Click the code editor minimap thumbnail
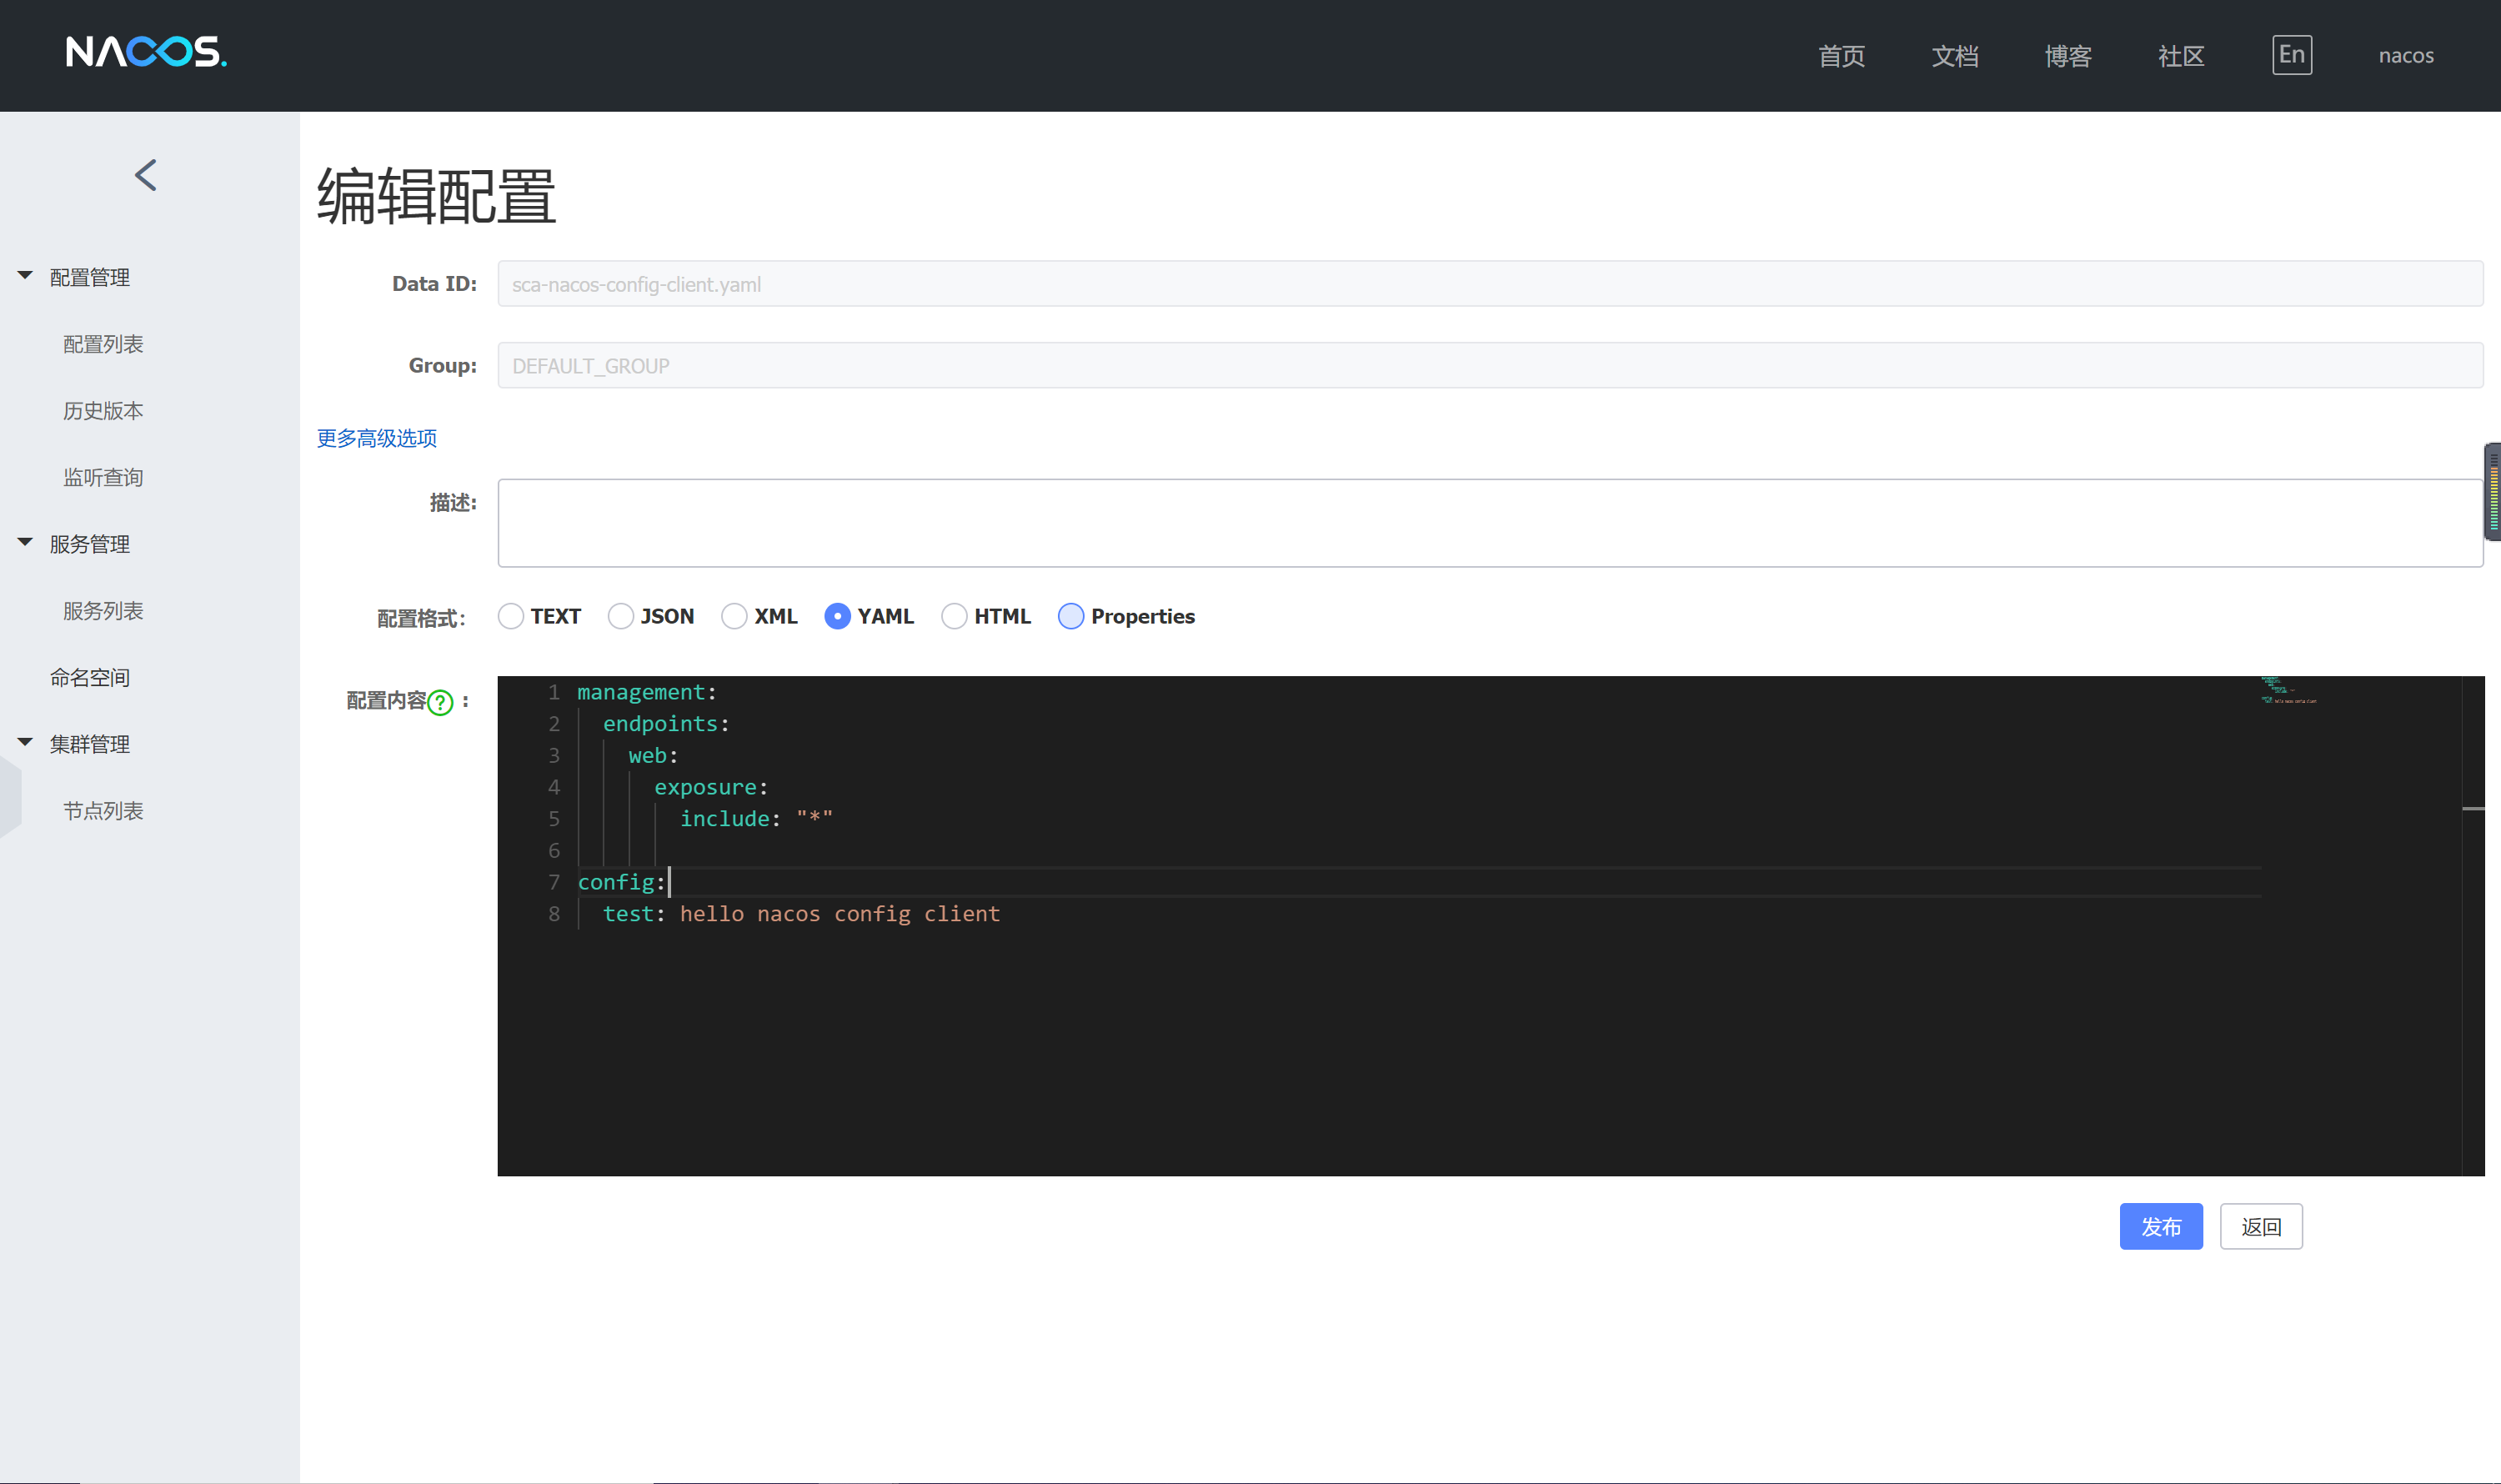The height and width of the screenshot is (1484, 2501). tap(2288, 691)
